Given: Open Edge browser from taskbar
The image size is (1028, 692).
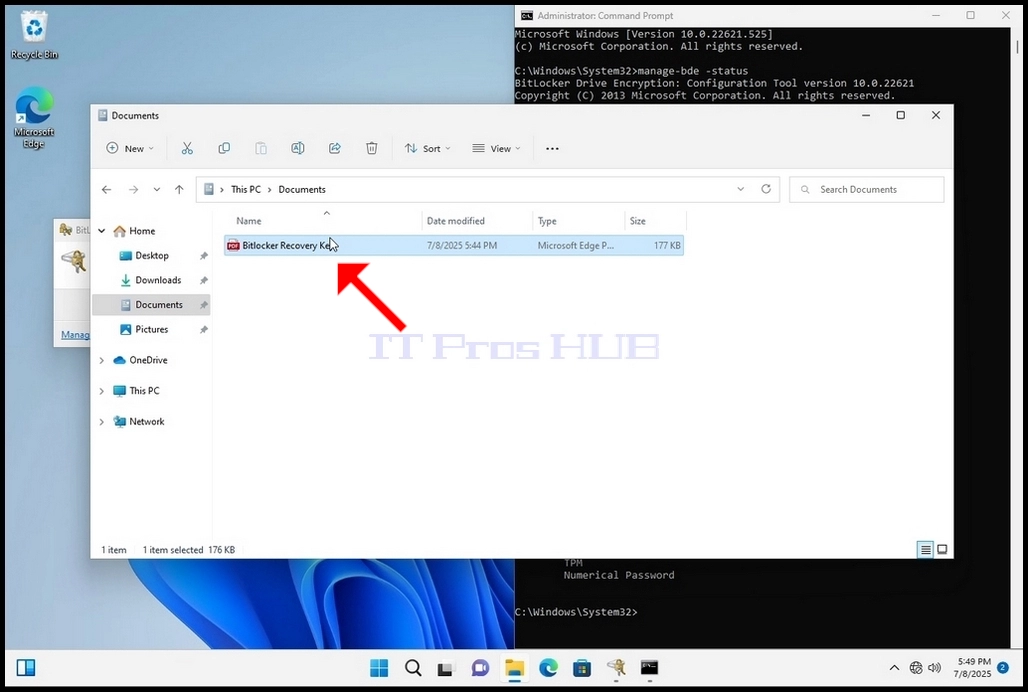Looking at the screenshot, I should tap(548, 668).
